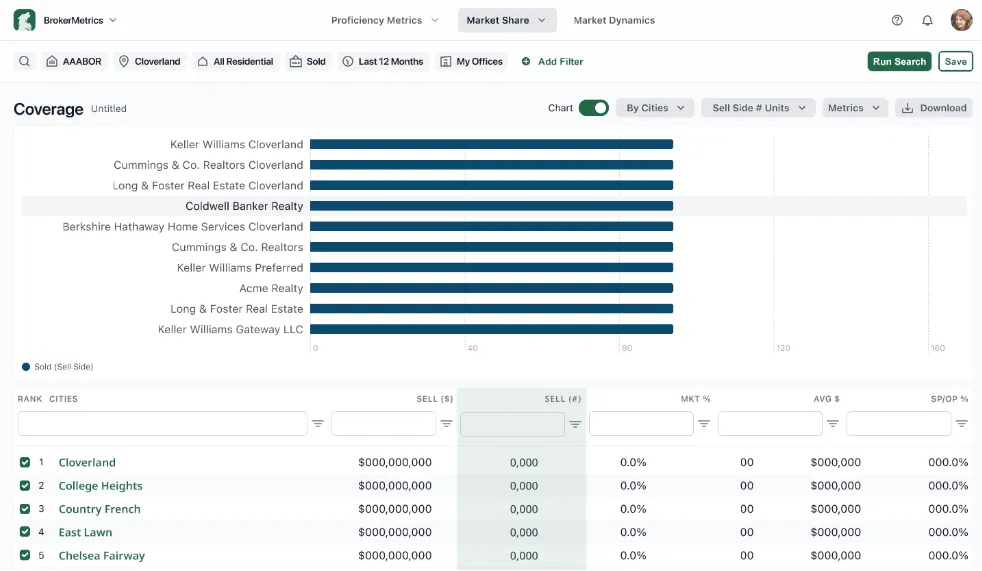Sort by the SP/OP % column header
The height and width of the screenshot is (571, 982).
(x=949, y=399)
